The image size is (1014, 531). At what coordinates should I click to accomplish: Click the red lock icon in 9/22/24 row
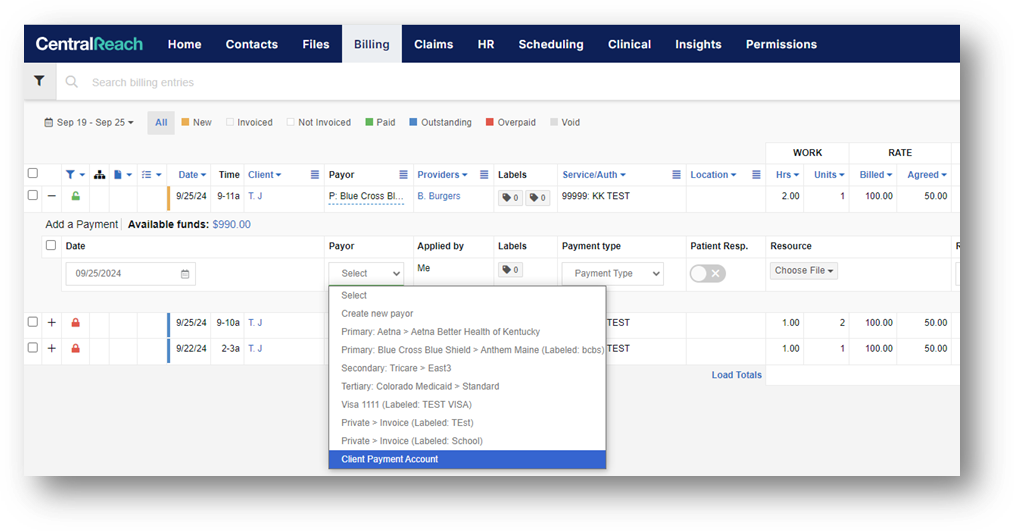(76, 348)
